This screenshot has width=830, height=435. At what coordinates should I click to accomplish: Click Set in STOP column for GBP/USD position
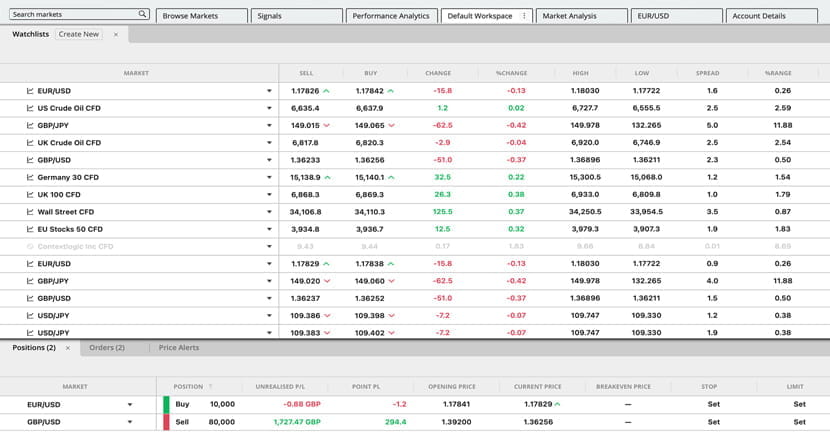[714, 422]
